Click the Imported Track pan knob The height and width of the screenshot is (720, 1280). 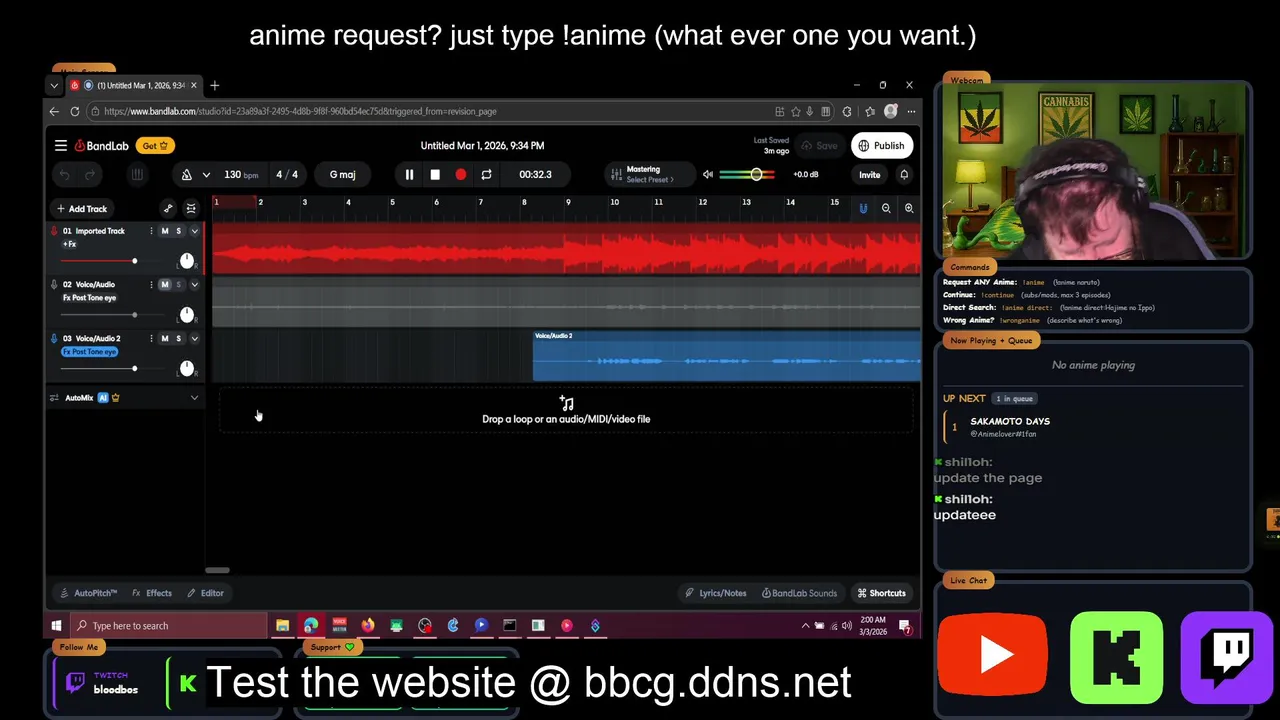click(186, 261)
